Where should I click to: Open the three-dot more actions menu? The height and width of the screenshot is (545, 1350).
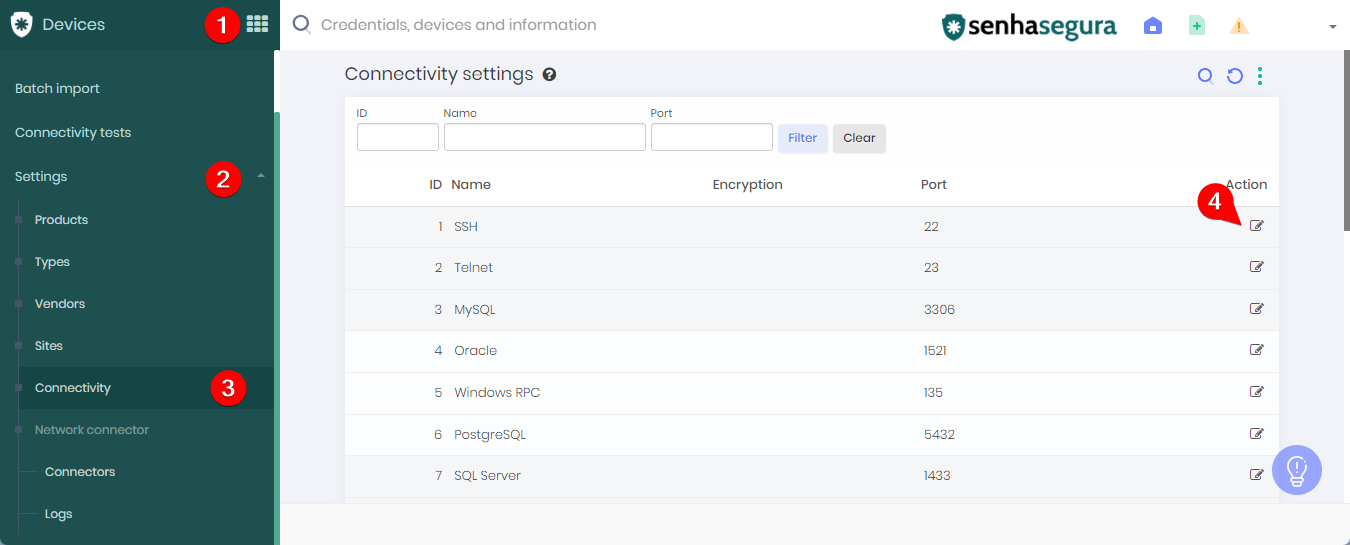coord(1260,76)
